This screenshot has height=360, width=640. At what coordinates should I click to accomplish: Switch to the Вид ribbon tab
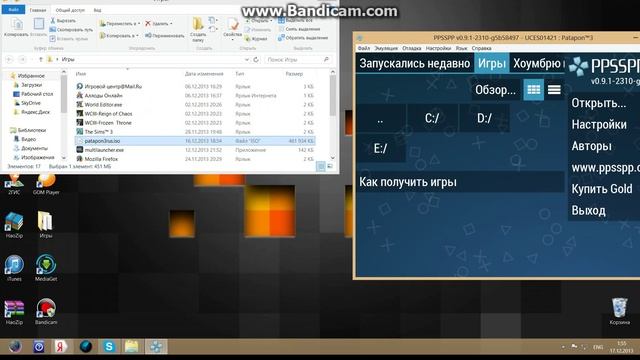tap(98, 10)
